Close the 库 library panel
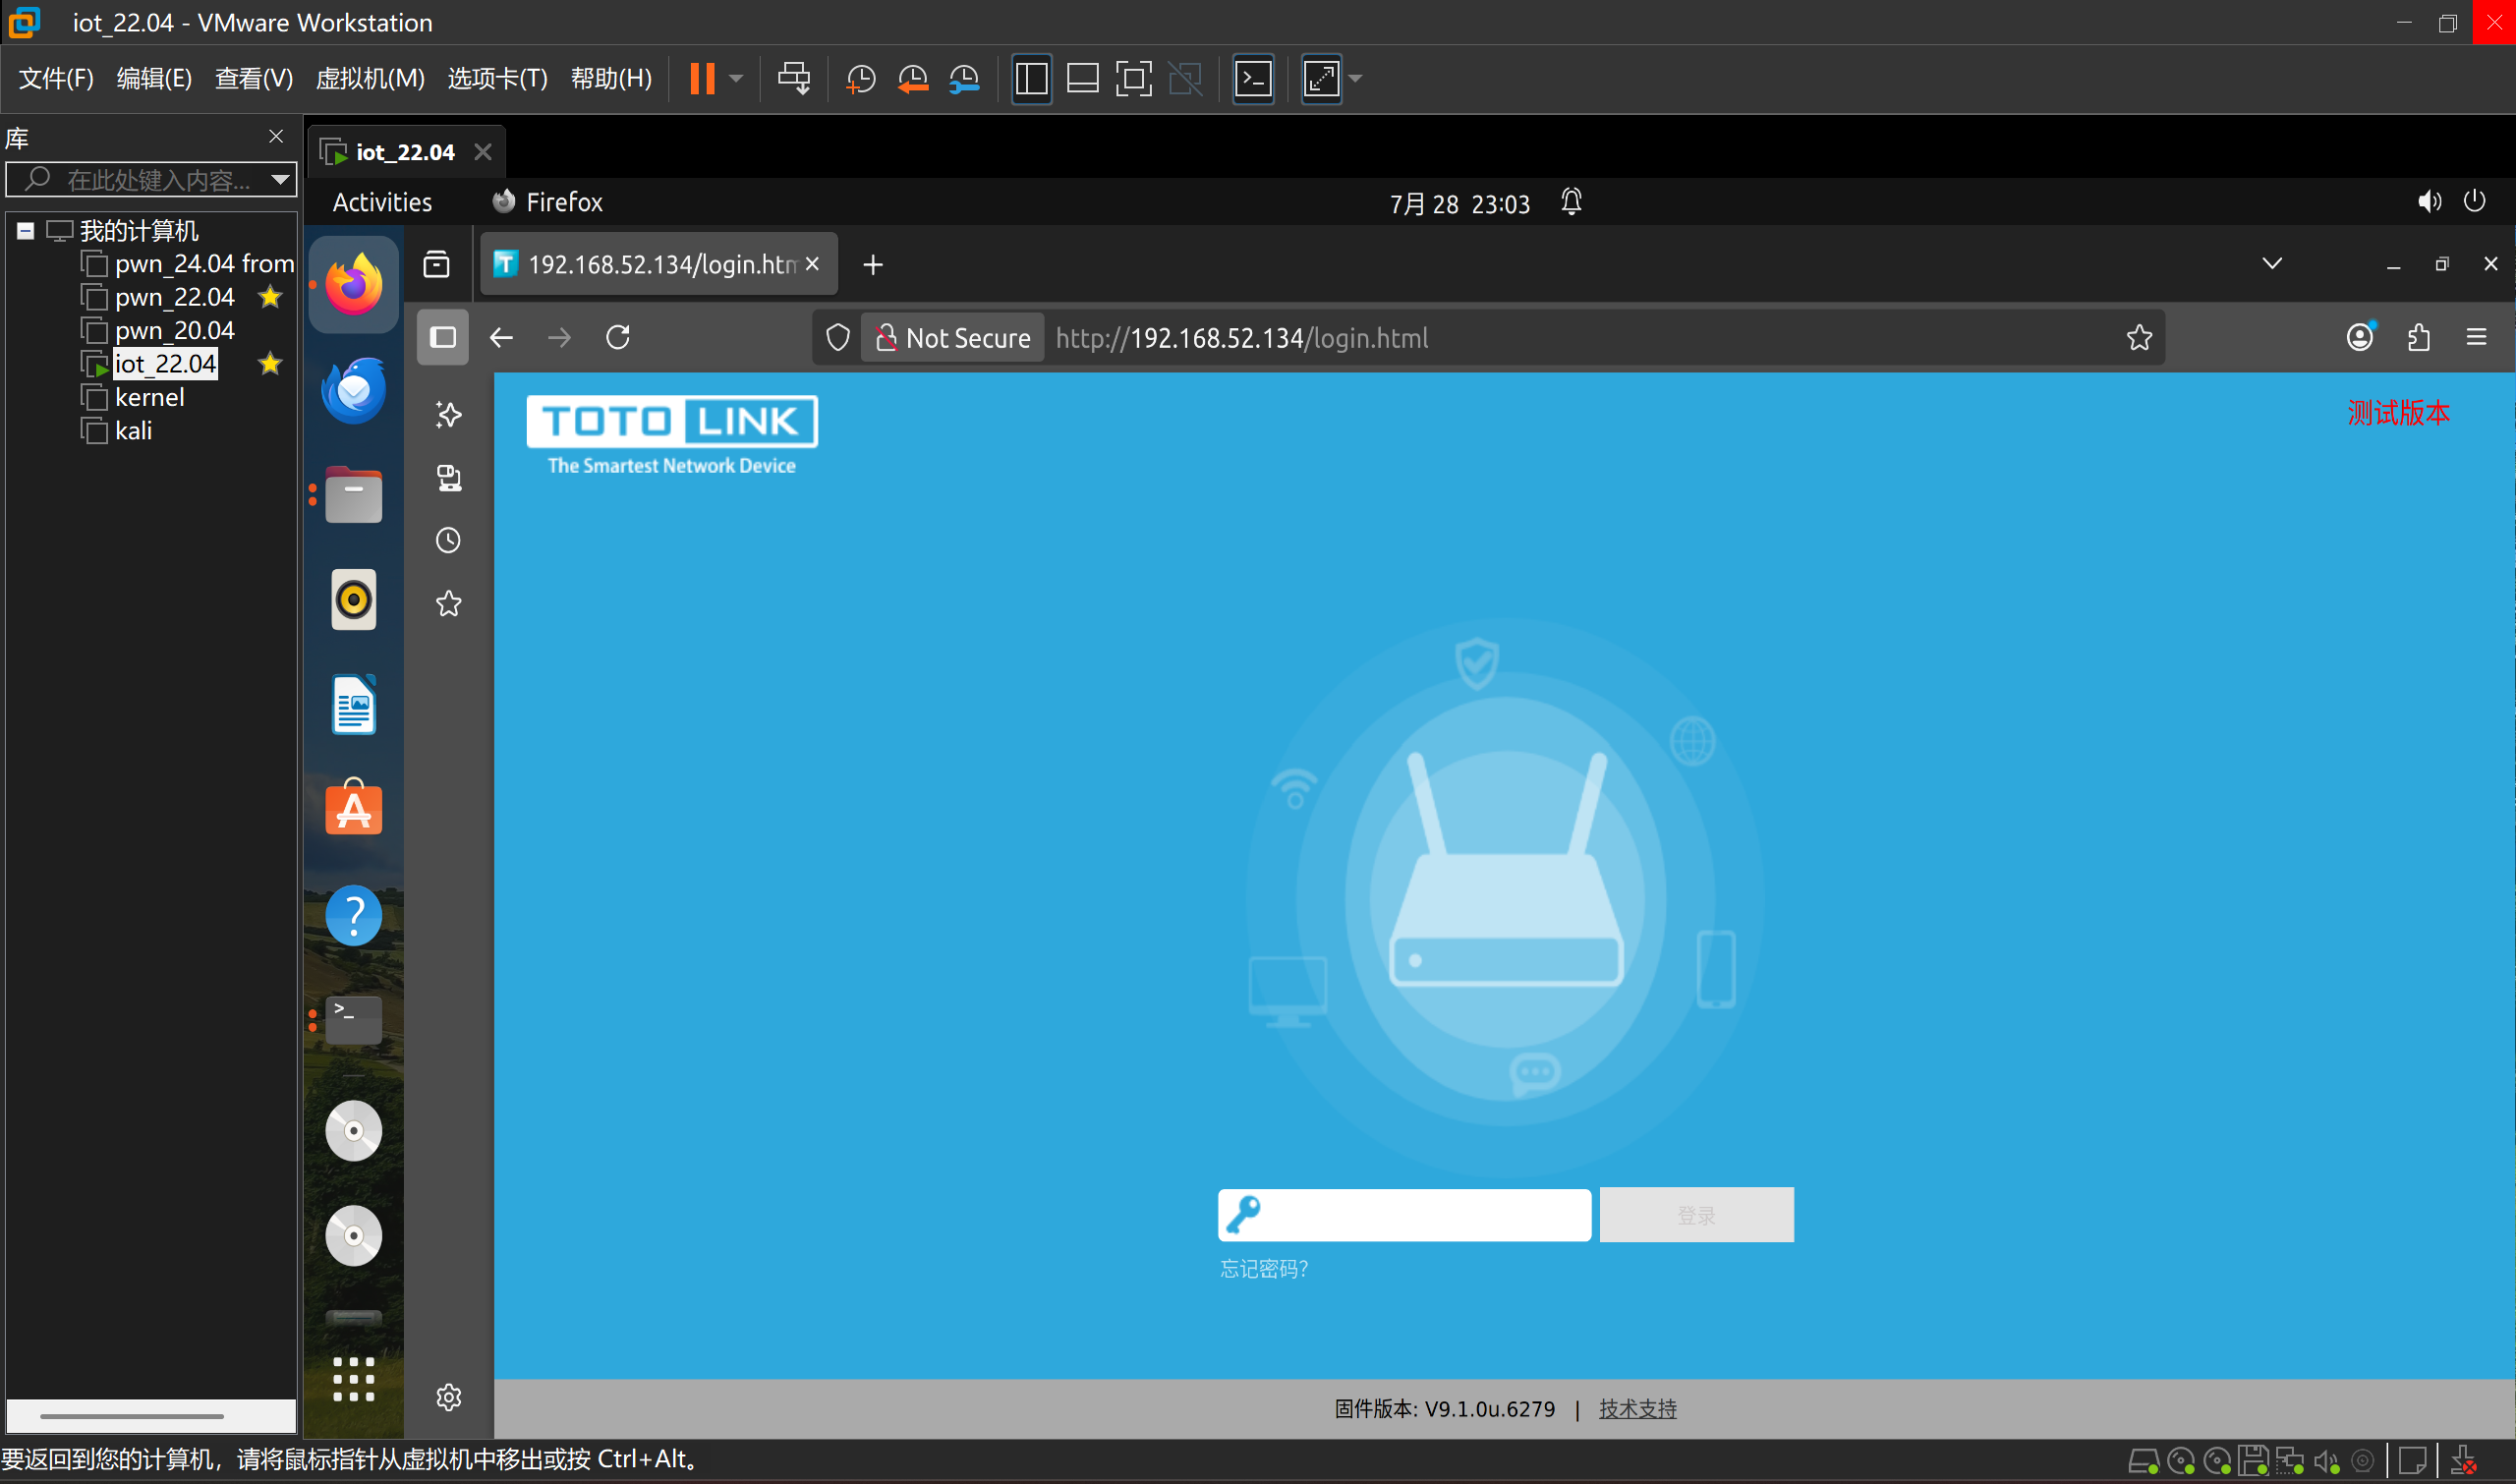 [276, 136]
